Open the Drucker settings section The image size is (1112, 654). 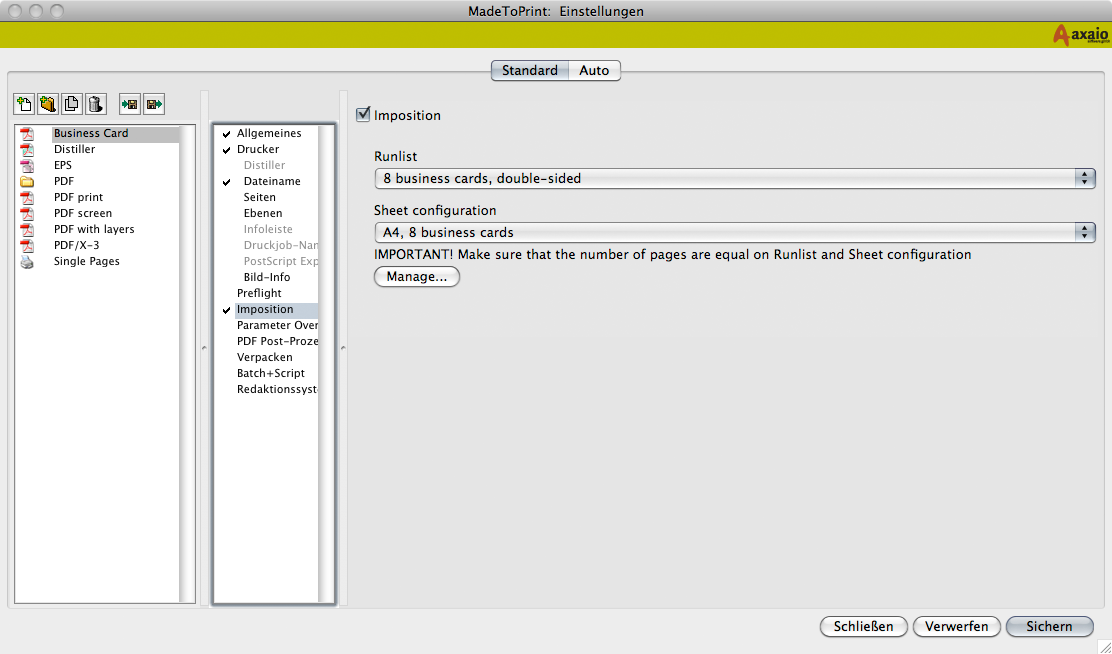pyautogui.click(x=258, y=150)
